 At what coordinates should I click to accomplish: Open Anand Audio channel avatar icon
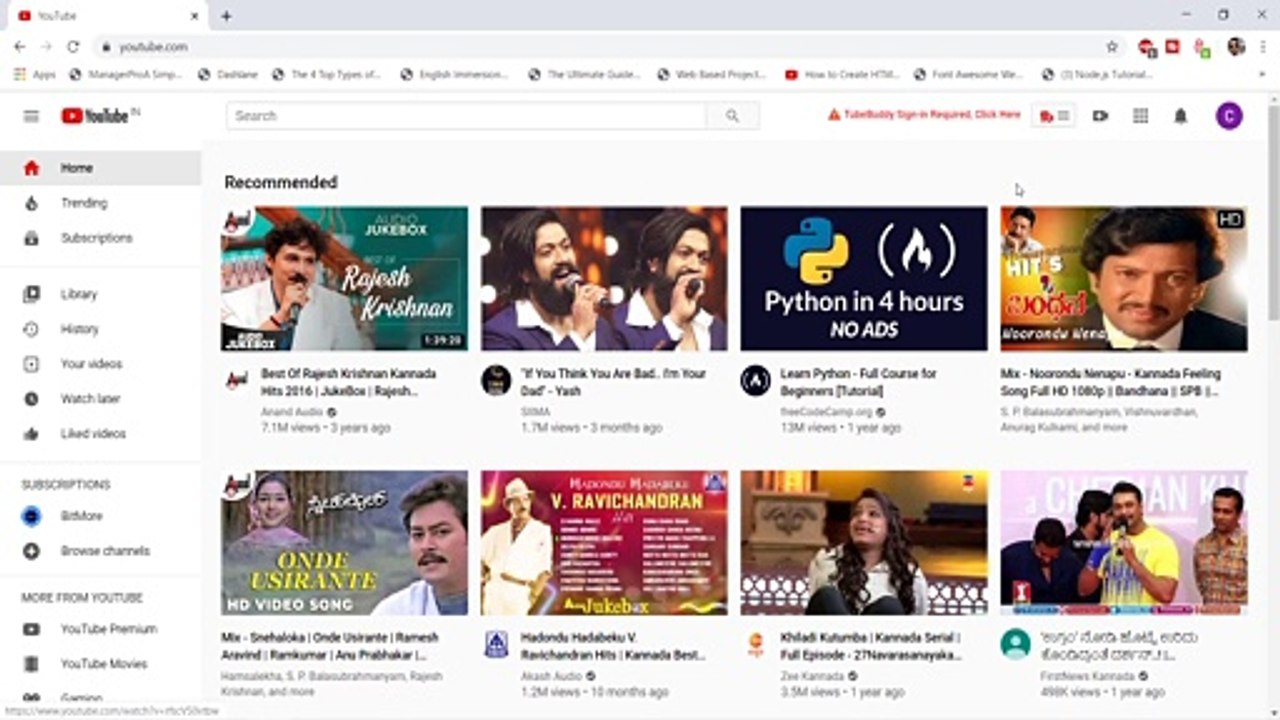click(236, 380)
